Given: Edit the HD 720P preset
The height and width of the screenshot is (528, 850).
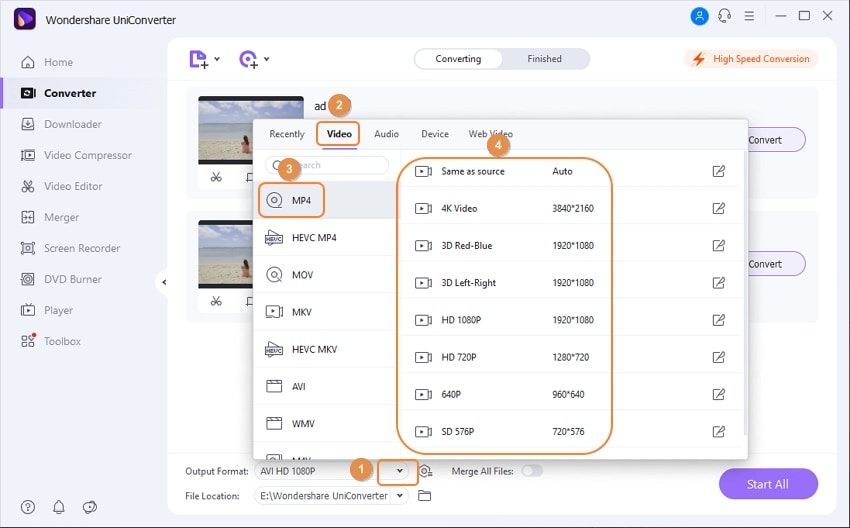Looking at the screenshot, I should [718, 357].
